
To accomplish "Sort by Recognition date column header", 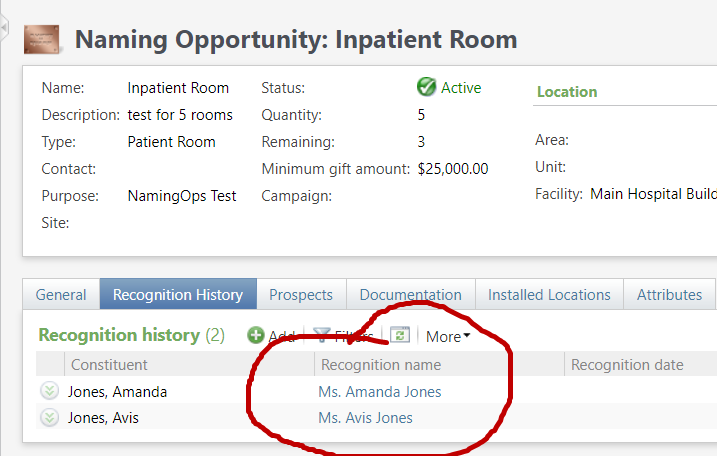I will (x=627, y=365).
